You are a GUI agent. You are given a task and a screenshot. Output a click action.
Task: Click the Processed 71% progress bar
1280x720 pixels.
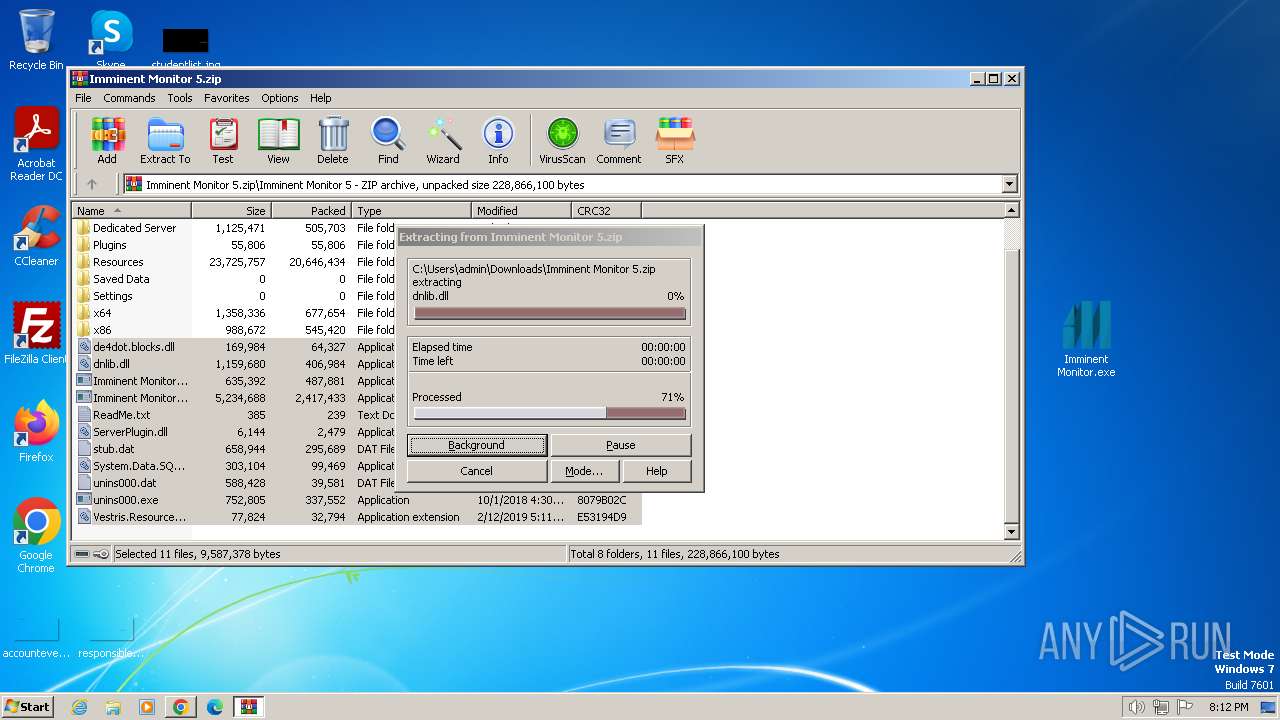point(549,413)
